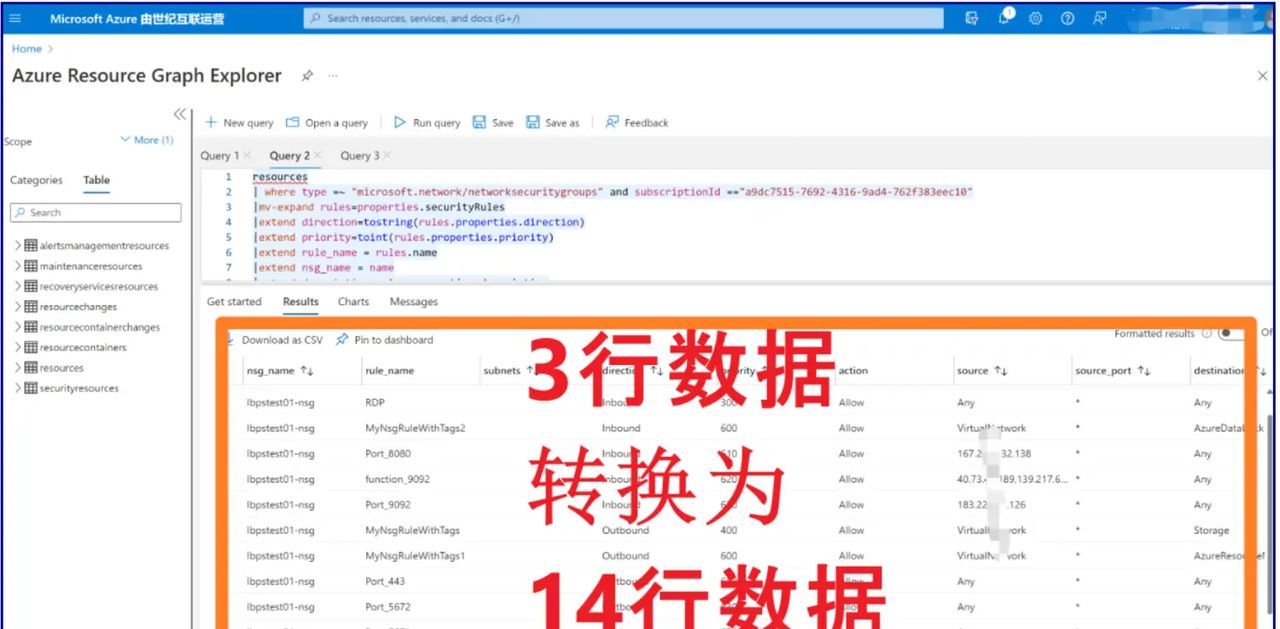
Task: Switch to the Query 3 tab
Action: point(359,156)
